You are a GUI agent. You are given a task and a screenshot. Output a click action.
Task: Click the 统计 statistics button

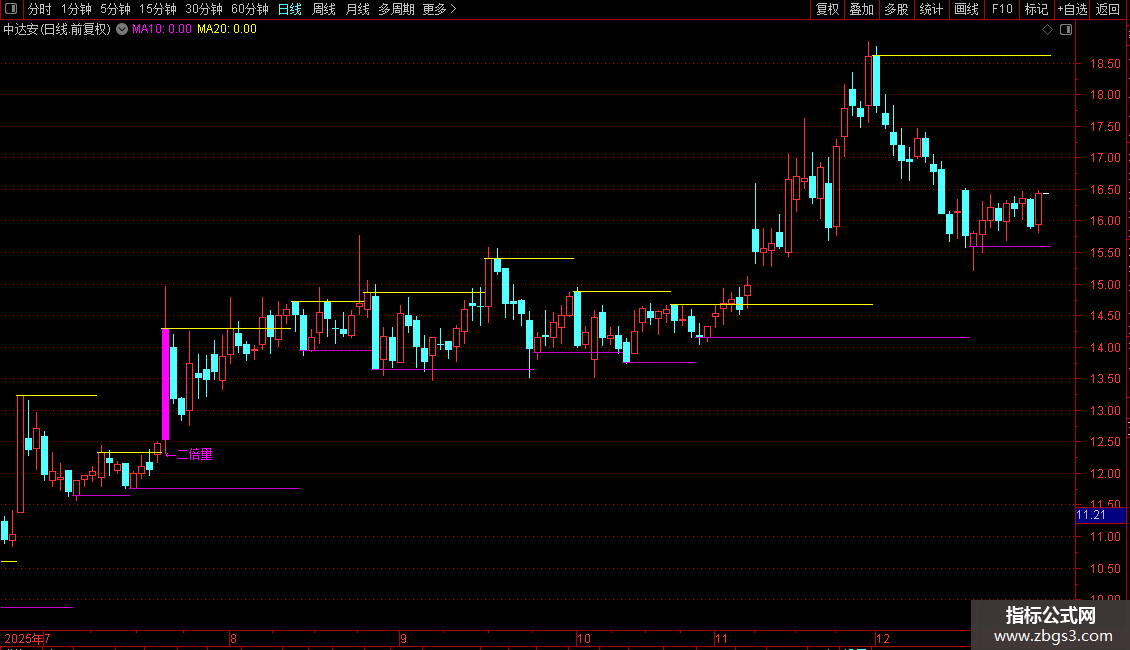931,9
